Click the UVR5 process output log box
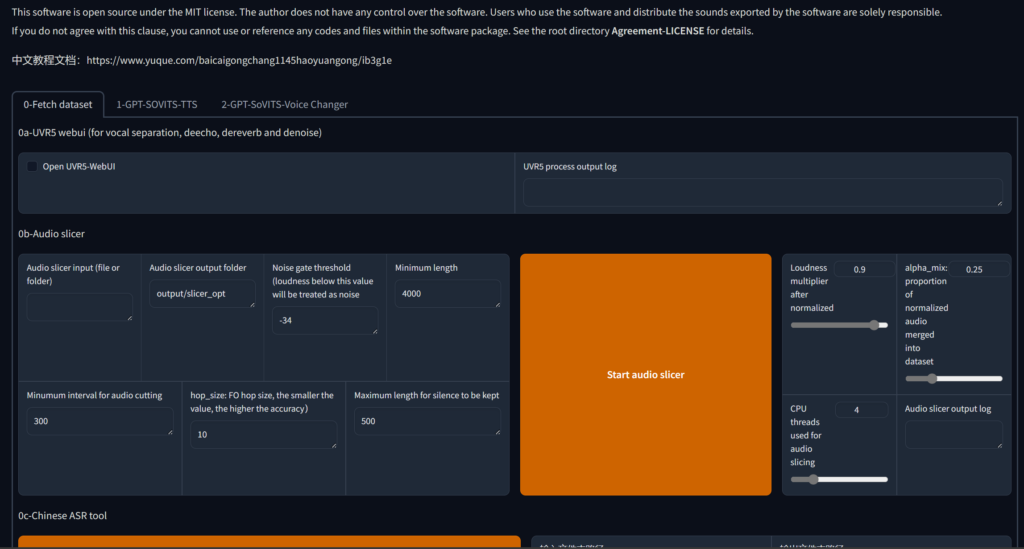The width and height of the screenshot is (1024, 549). tap(762, 192)
